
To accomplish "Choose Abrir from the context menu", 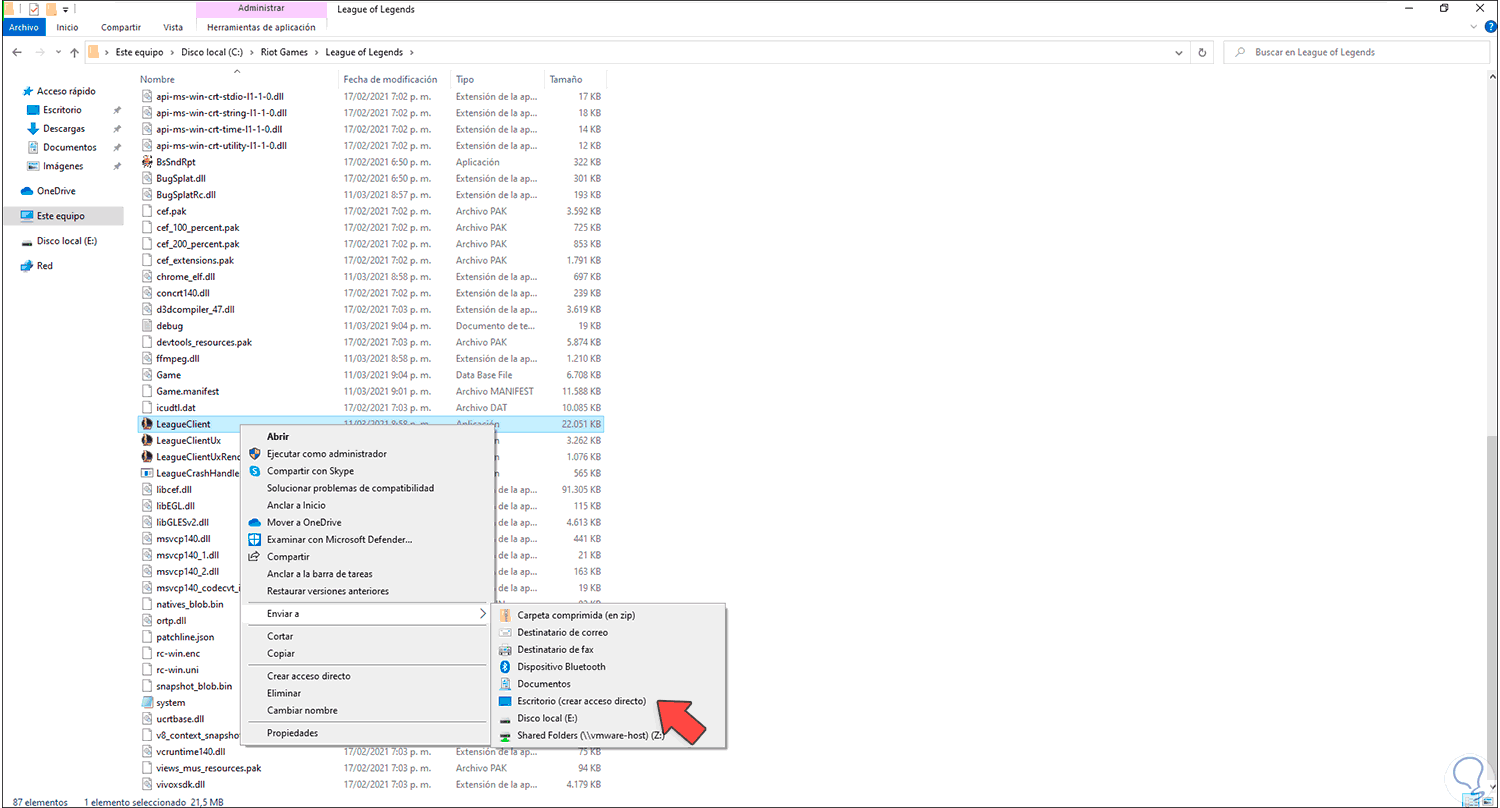I will (278, 436).
